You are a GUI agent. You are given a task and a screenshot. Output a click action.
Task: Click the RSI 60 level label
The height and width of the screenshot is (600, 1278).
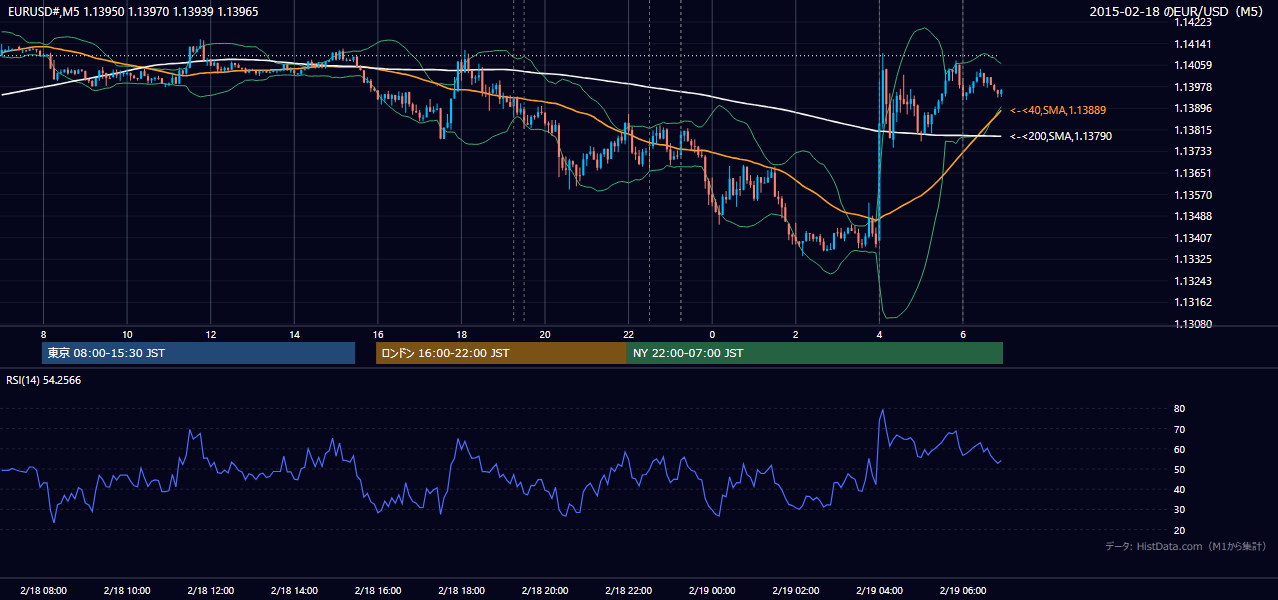[x=1179, y=449]
